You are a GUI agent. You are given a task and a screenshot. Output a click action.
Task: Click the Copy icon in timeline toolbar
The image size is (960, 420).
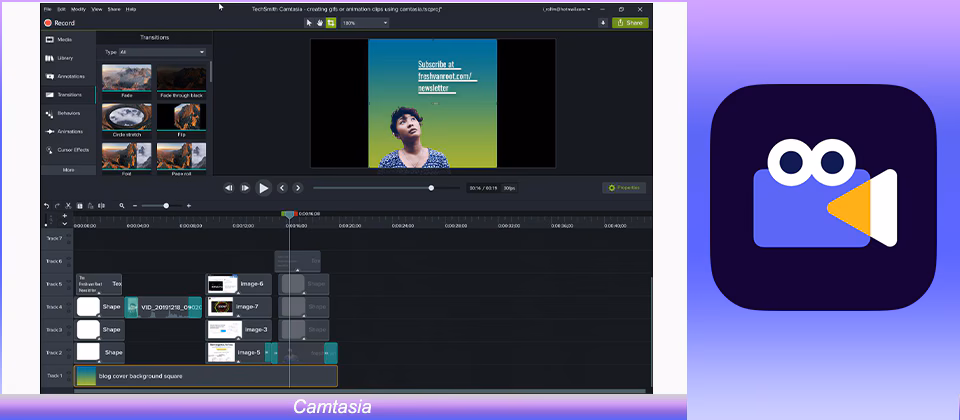(x=80, y=206)
